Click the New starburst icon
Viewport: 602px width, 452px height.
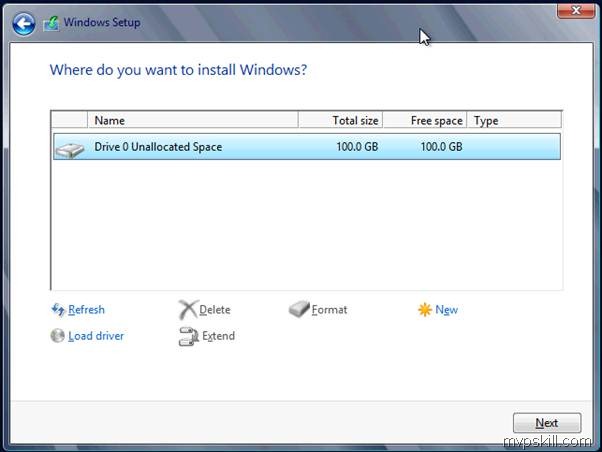click(425, 310)
